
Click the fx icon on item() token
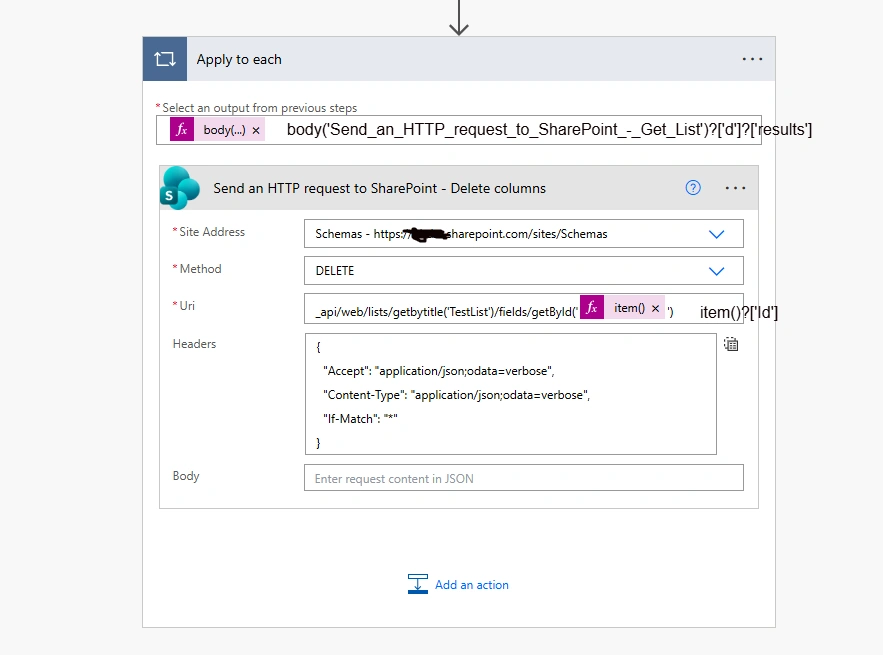pyautogui.click(x=592, y=308)
